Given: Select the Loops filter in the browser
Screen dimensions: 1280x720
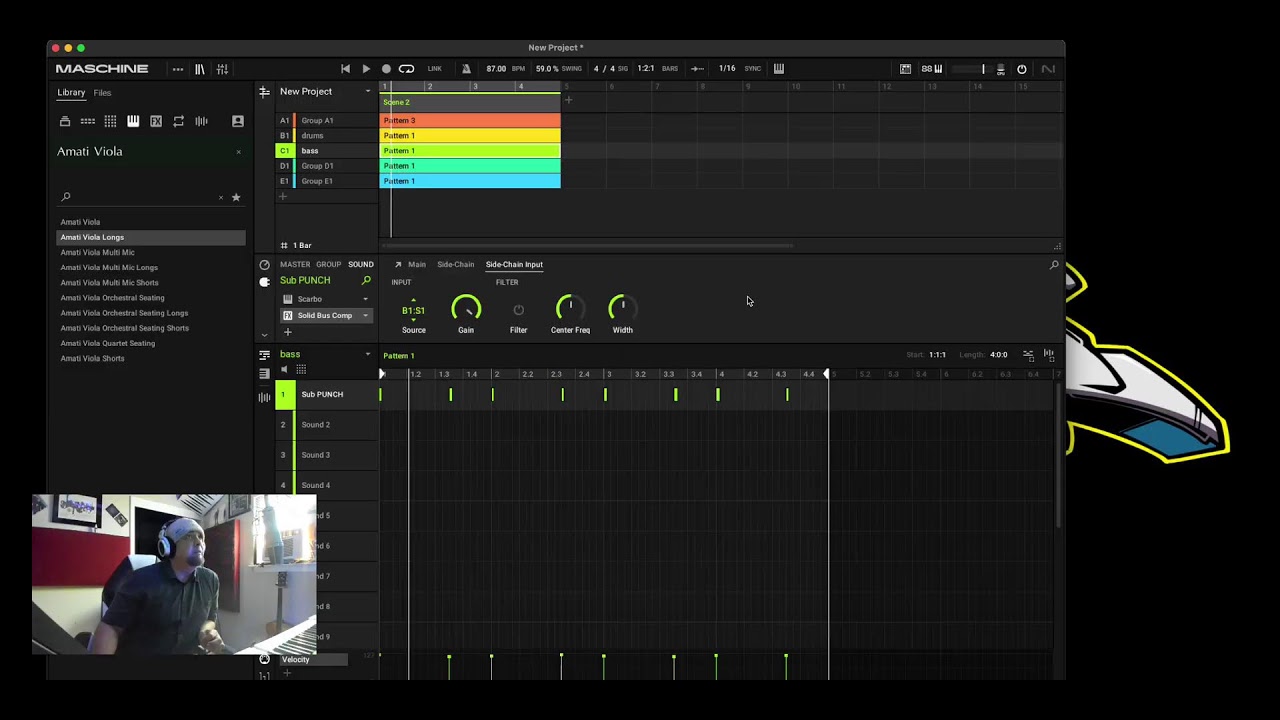Looking at the screenshot, I should (x=178, y=121).
